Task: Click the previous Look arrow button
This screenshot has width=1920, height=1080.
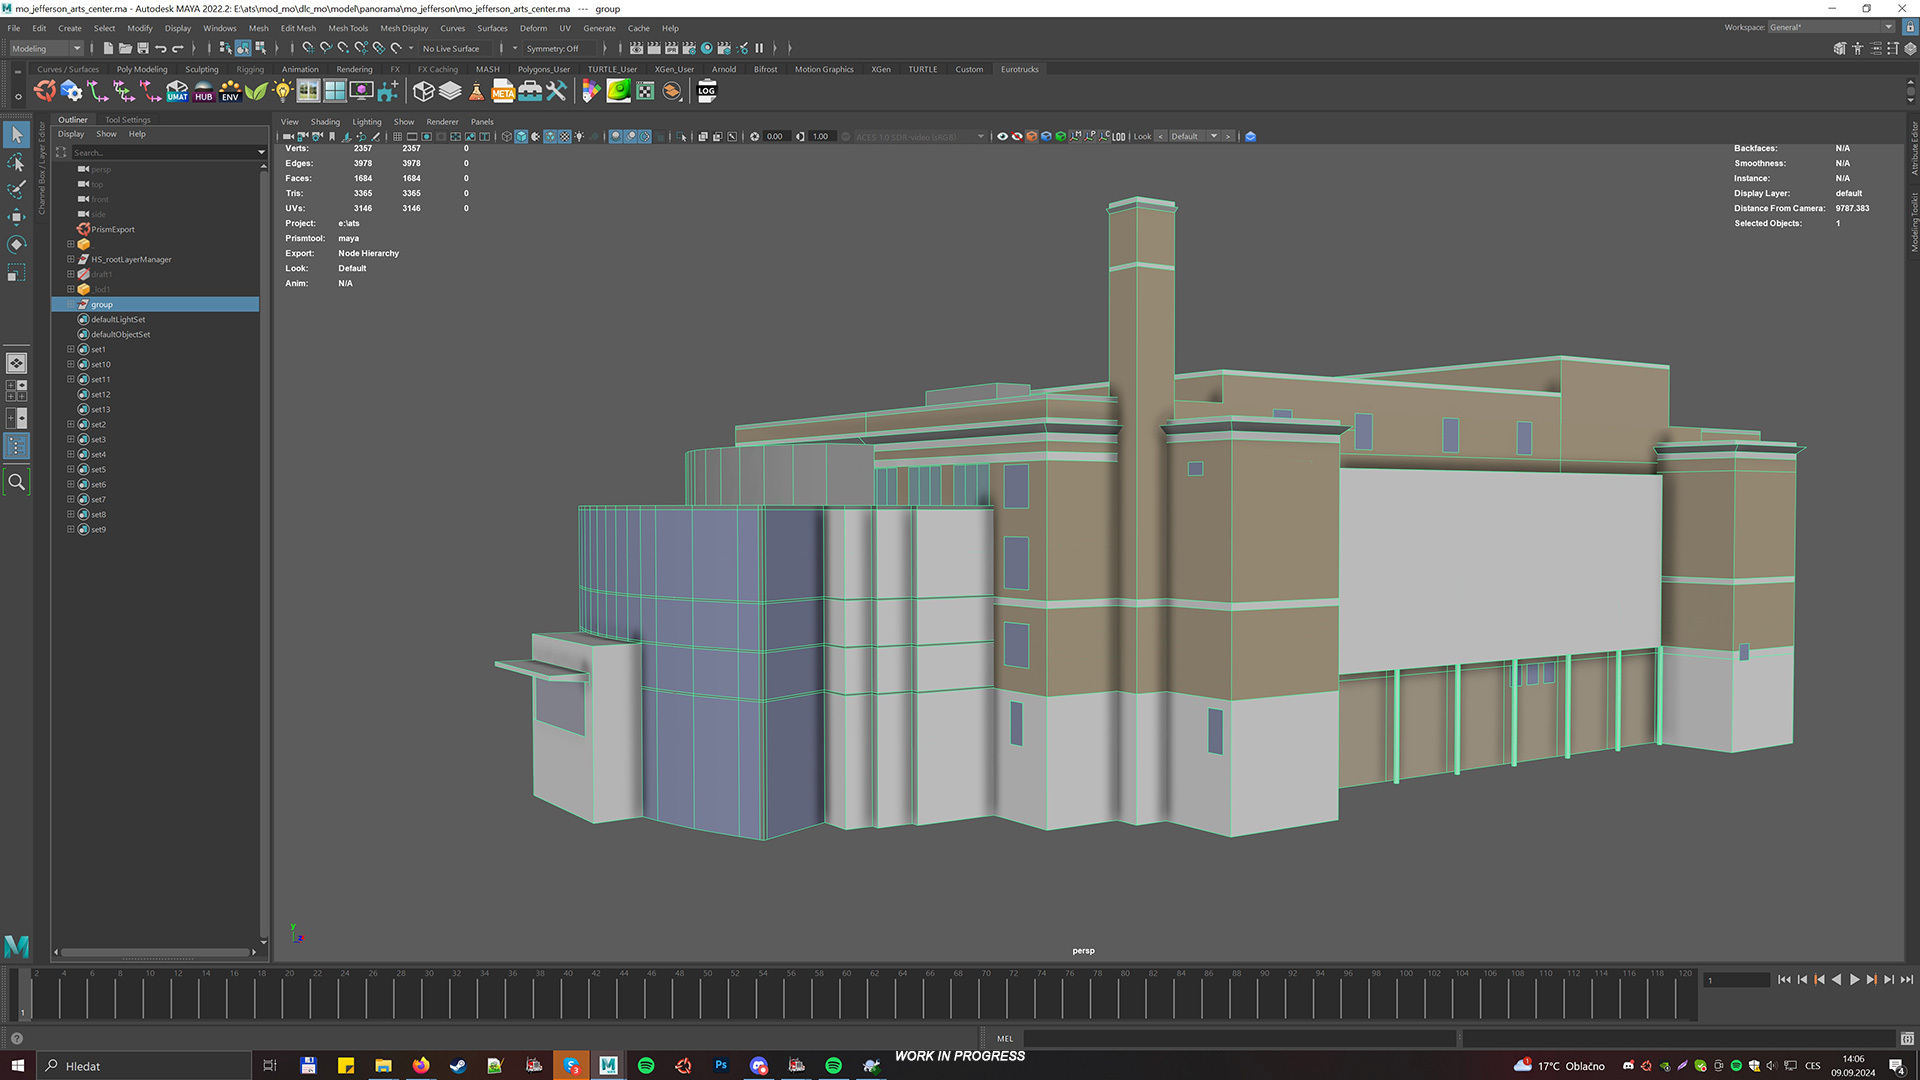Action: coord(1161,137)
